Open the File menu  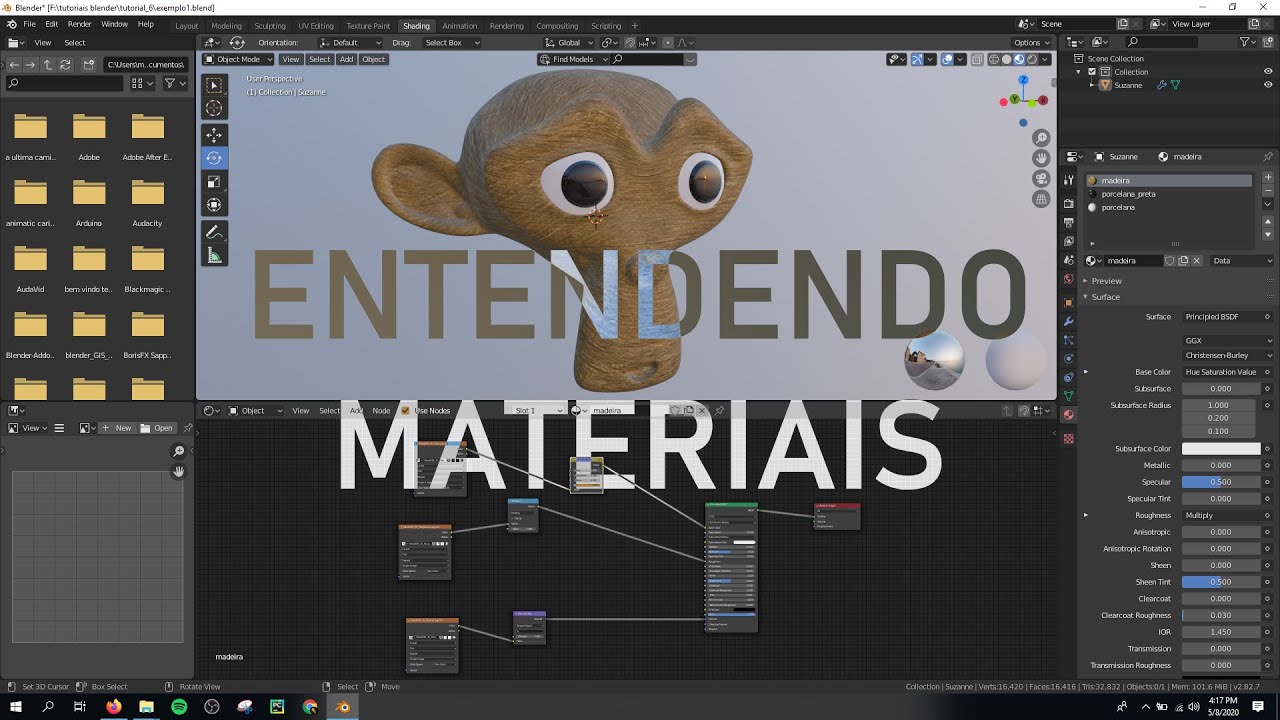tap(29, 24)
